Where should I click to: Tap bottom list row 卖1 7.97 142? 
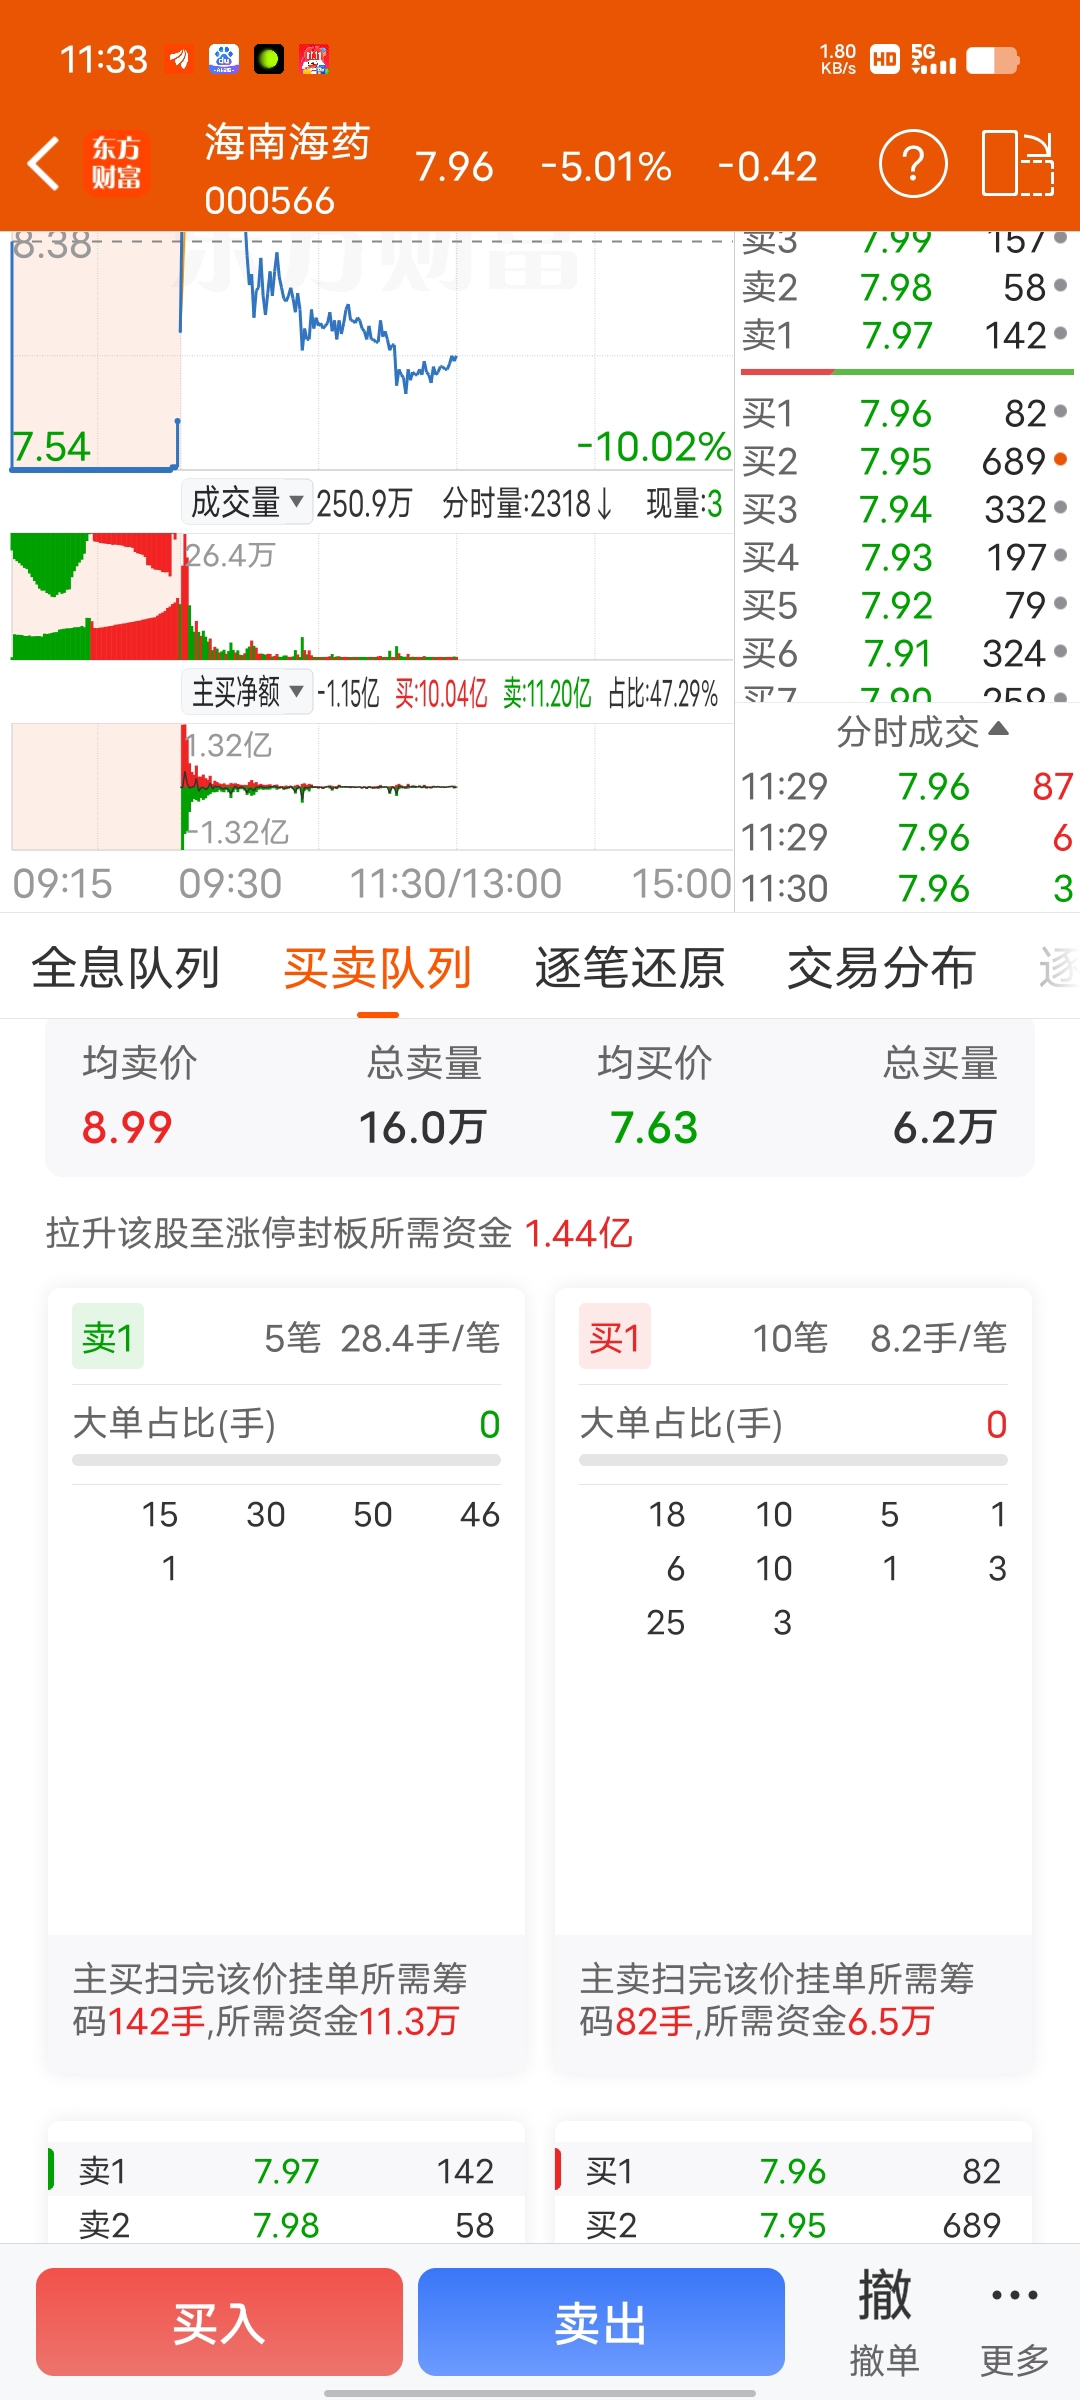pyautogui.click(x=286, y=2170)
